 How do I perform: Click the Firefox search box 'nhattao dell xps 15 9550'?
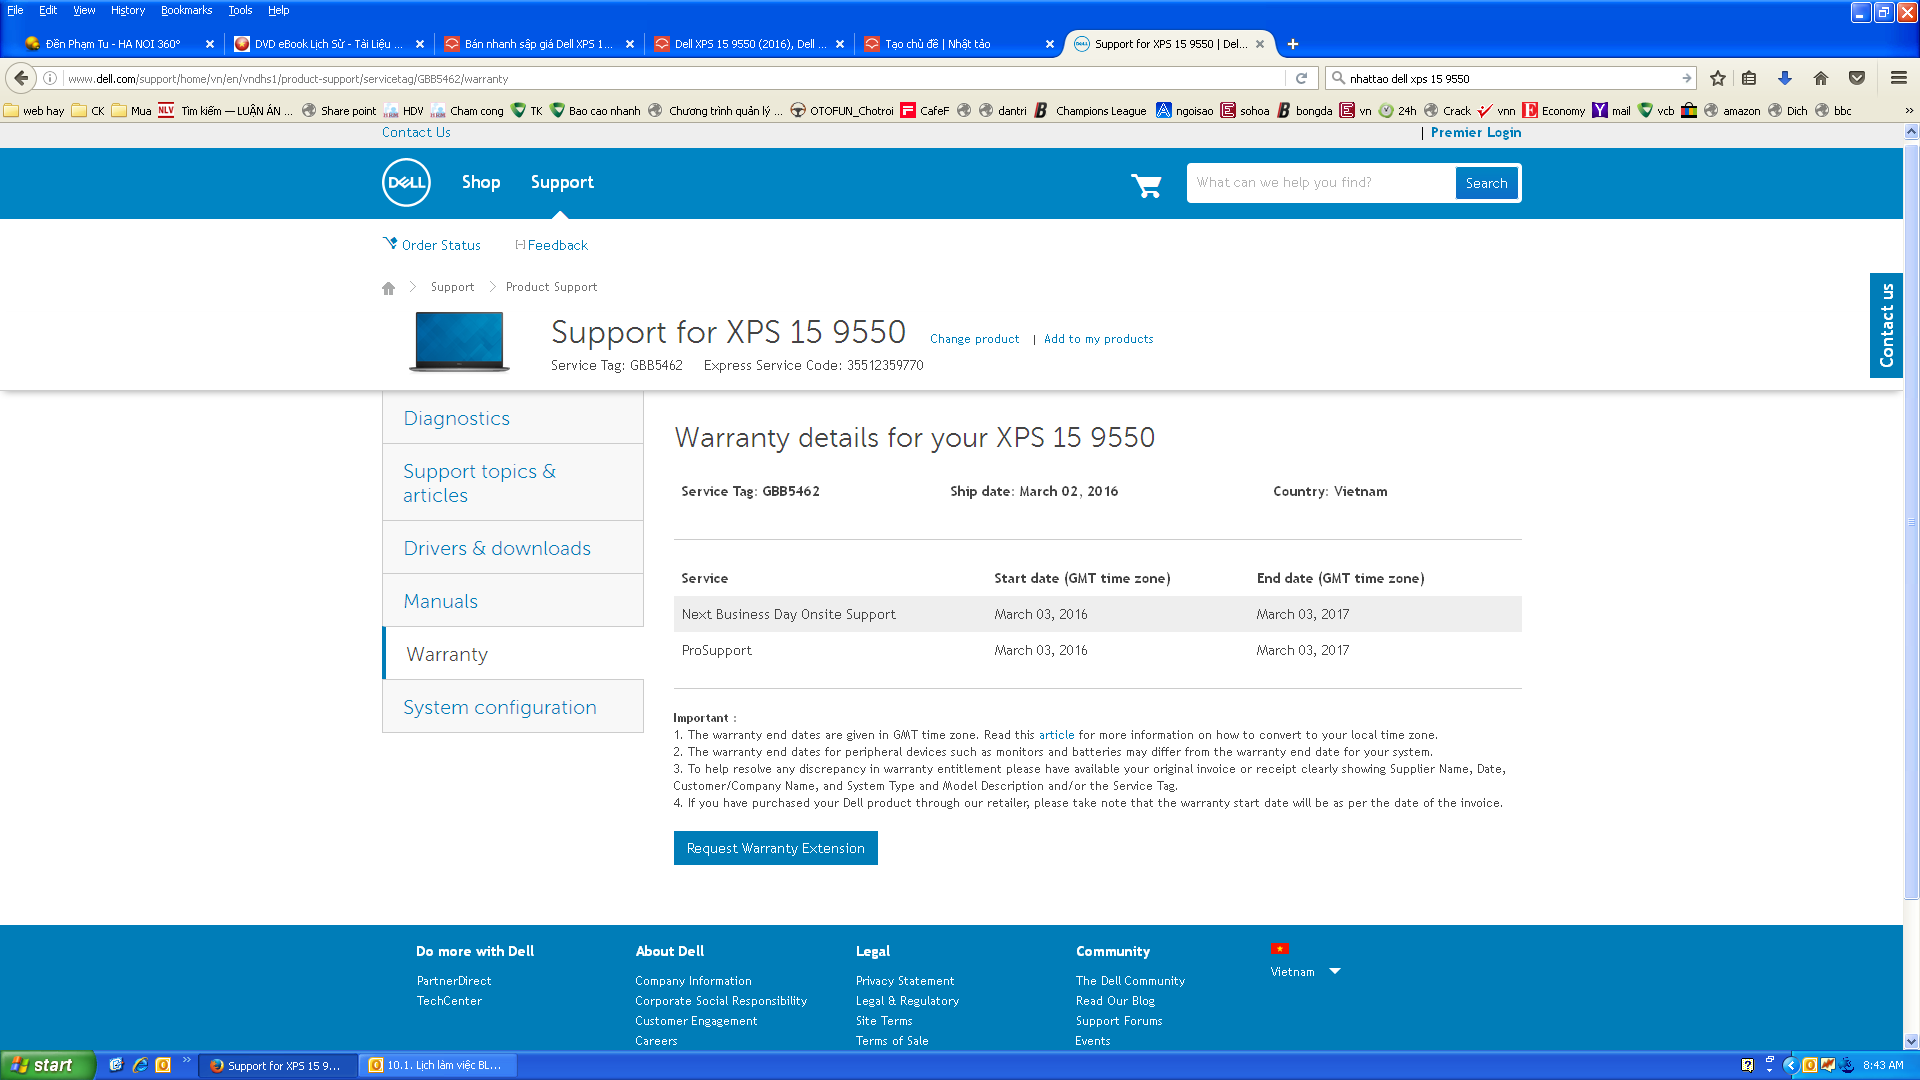point(1512,78)
